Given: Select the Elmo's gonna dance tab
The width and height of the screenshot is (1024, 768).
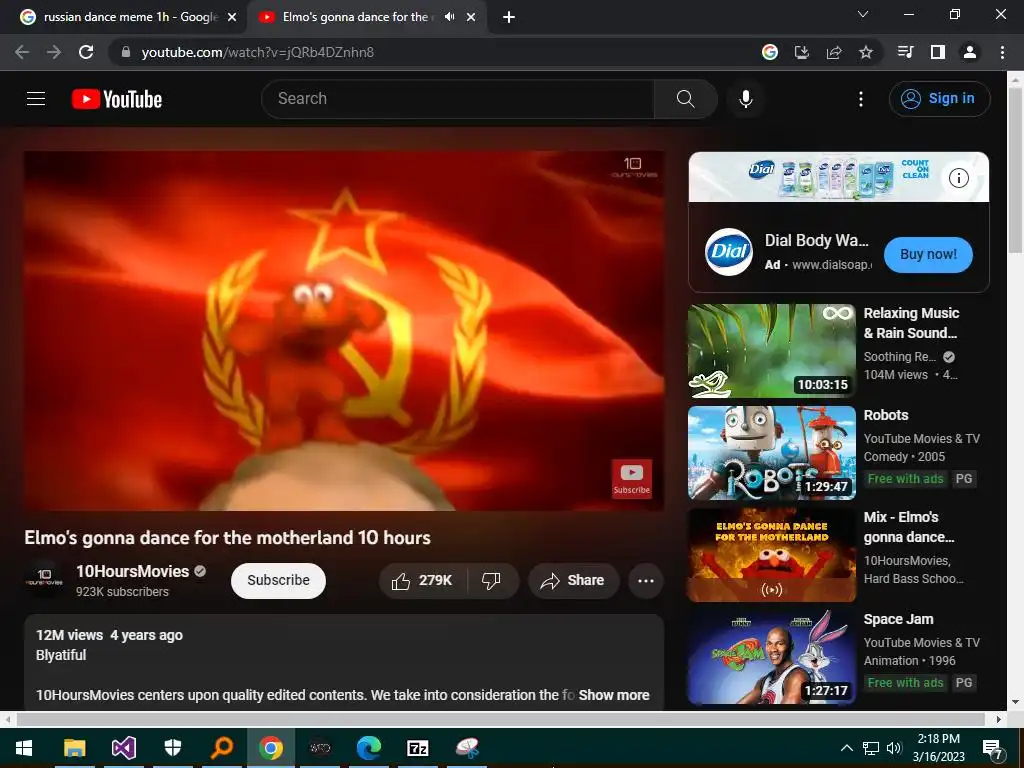Looking at the screenshot, I should click(x=356, y=17).
